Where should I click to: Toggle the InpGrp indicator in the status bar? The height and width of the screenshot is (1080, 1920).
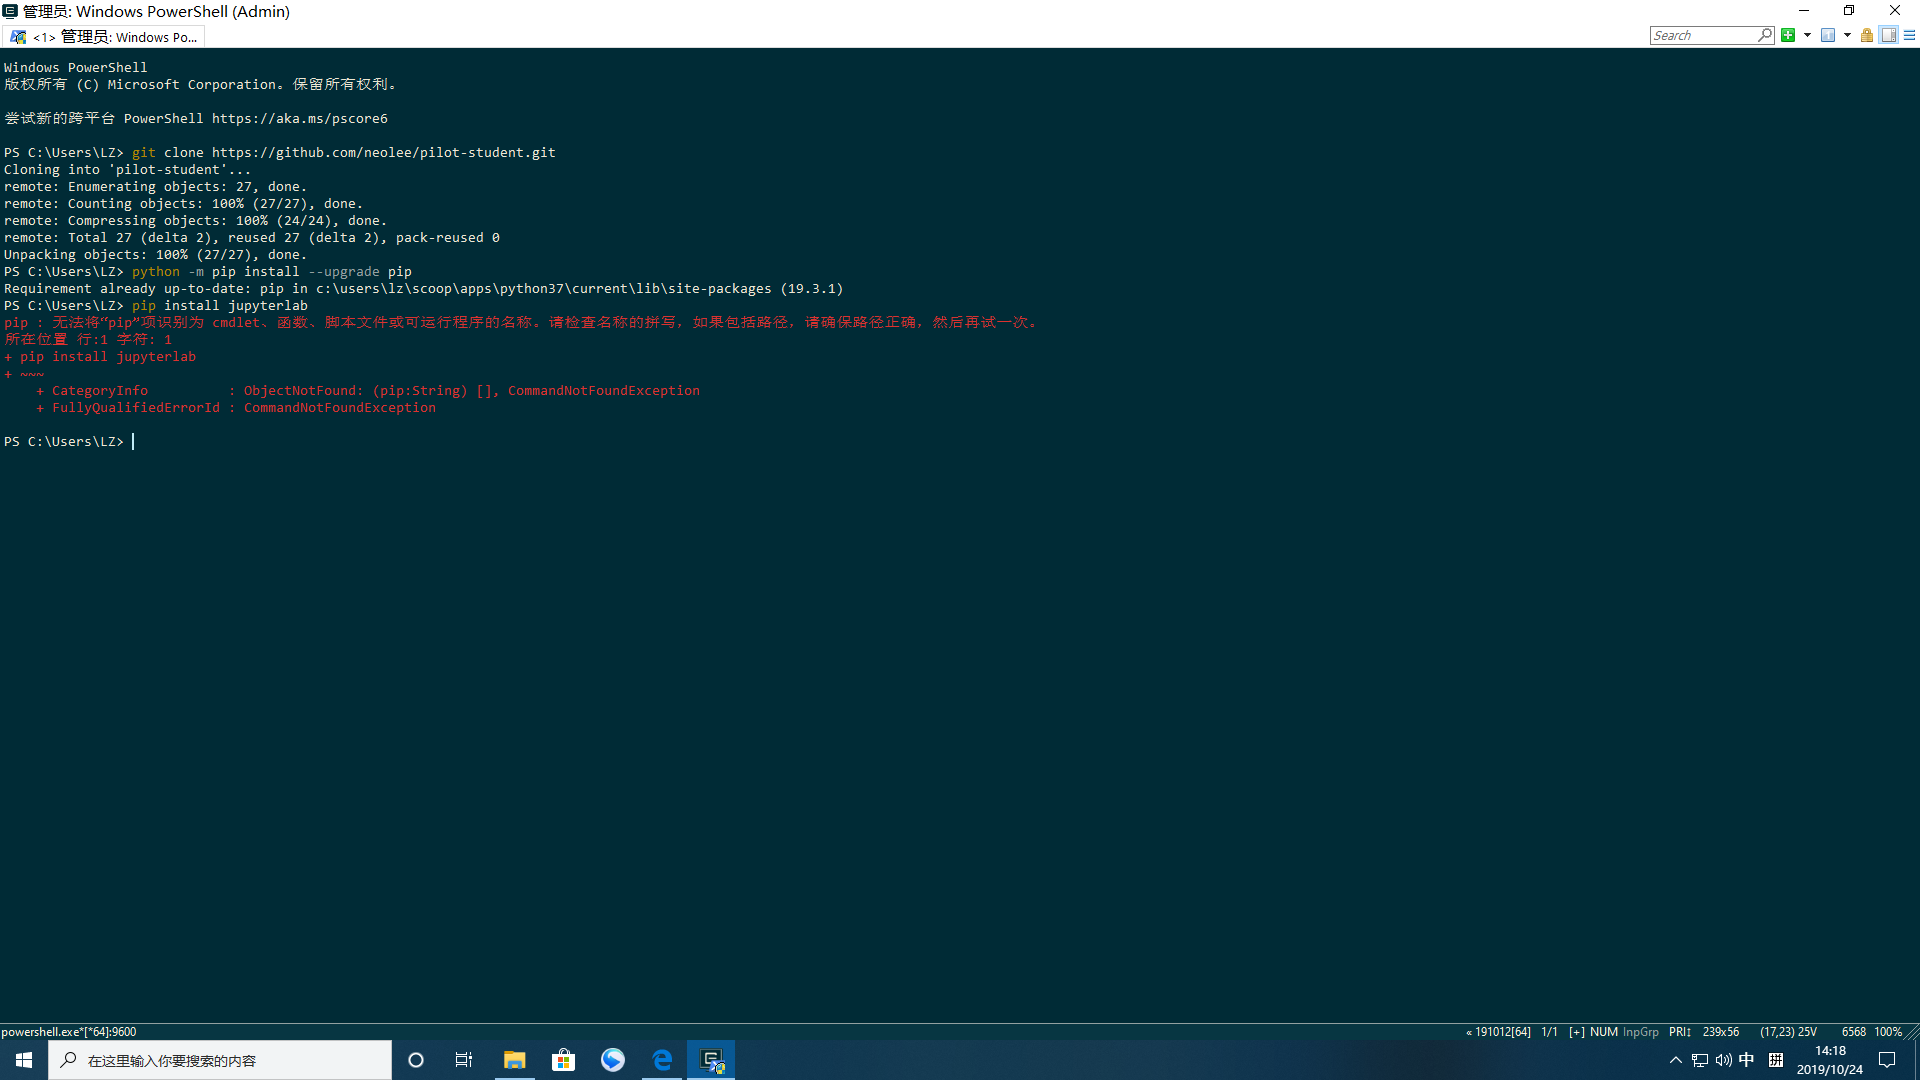1641,1031
